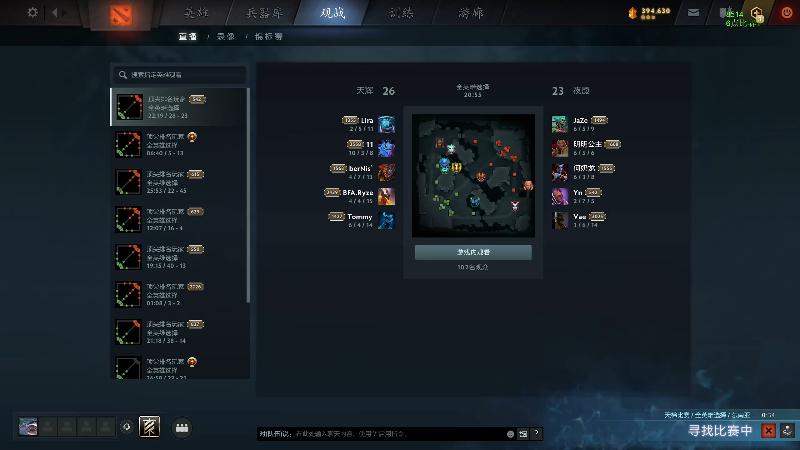Select the second live match in list

(179, 144)
